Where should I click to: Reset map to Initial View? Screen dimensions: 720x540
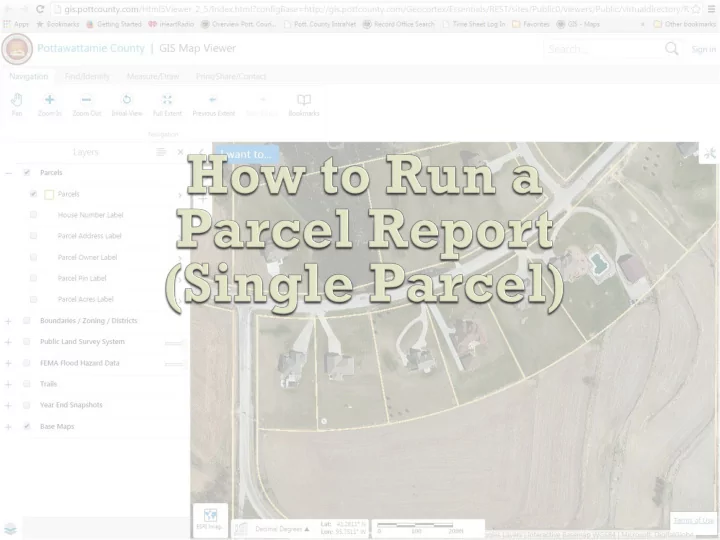pyautogui.click(x=127, y=105)
